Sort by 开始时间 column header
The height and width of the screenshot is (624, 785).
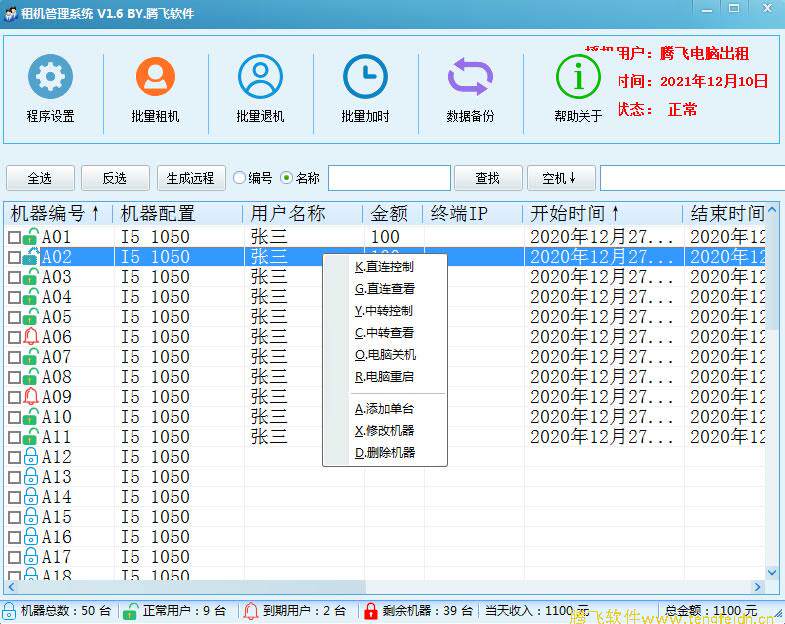tap(602, 214)
